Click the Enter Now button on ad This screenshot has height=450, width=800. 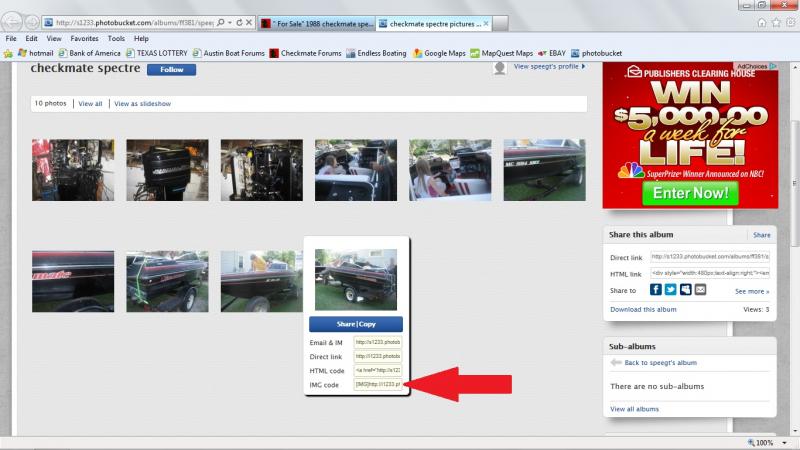pyautogui.click(x=690, y=193)
